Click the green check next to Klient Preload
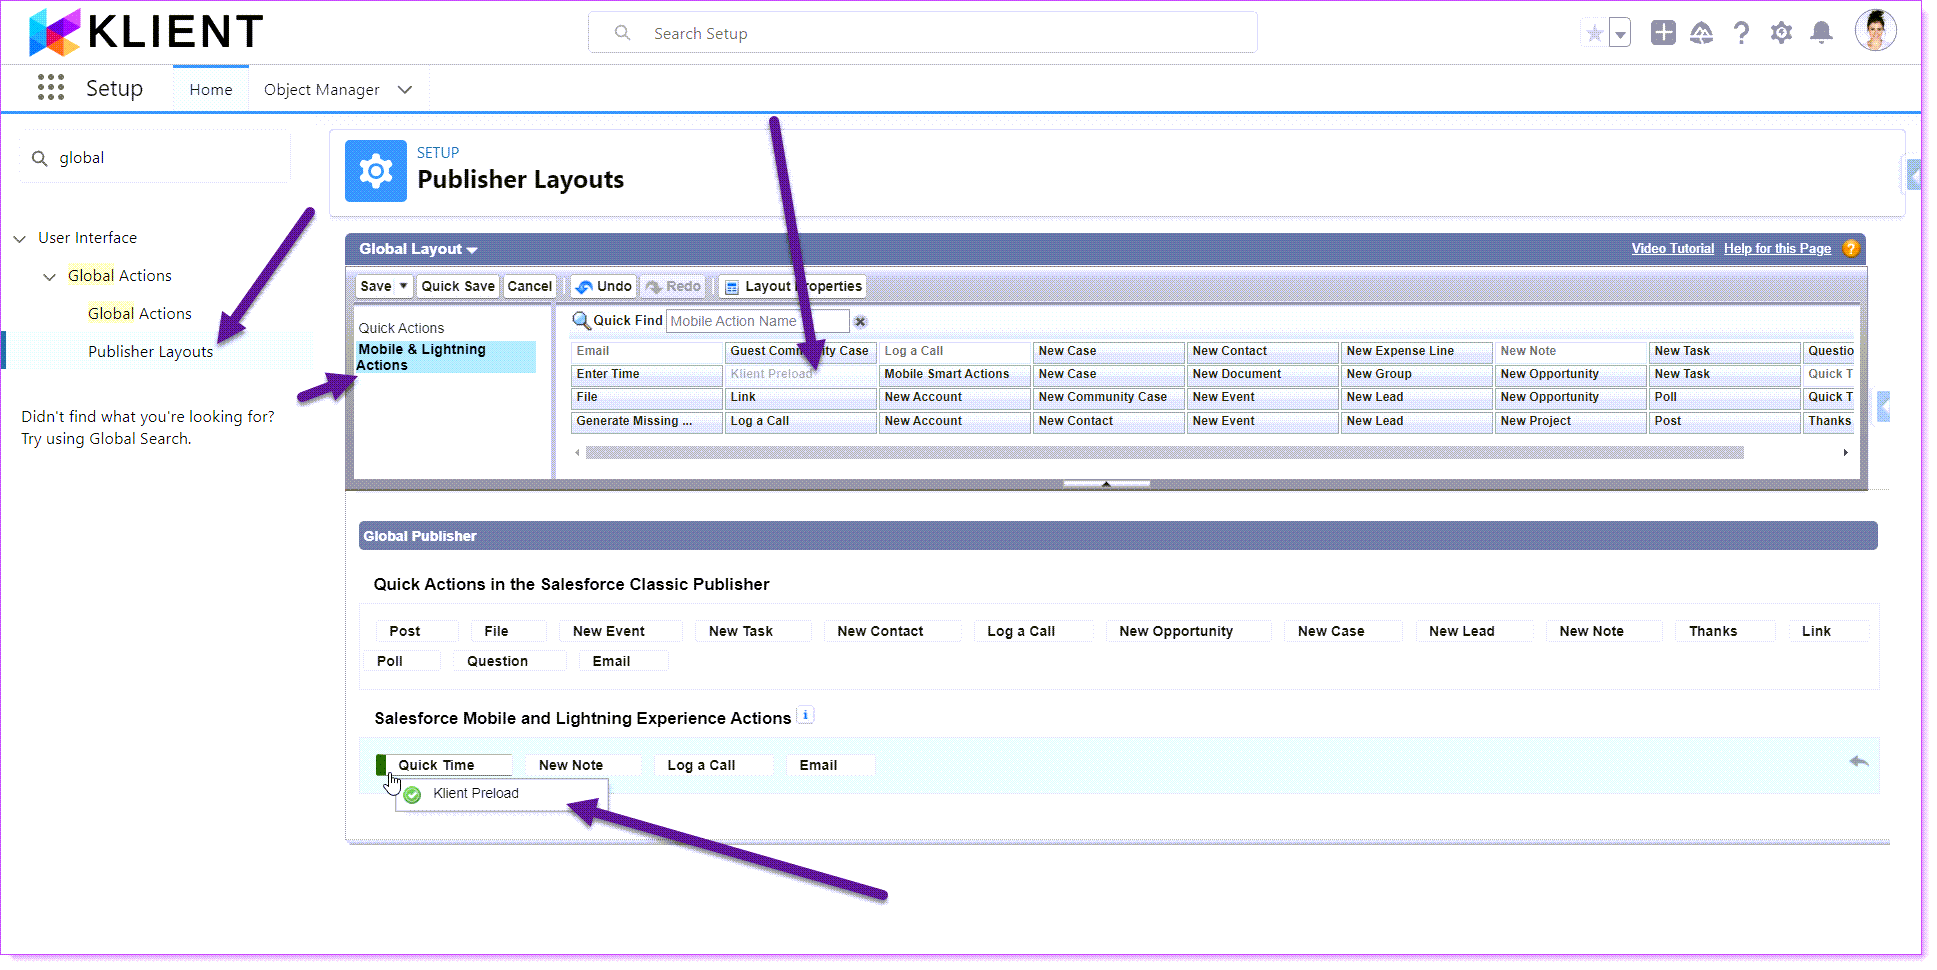This screenshot has width=1937, height=970. coord(413,795)
